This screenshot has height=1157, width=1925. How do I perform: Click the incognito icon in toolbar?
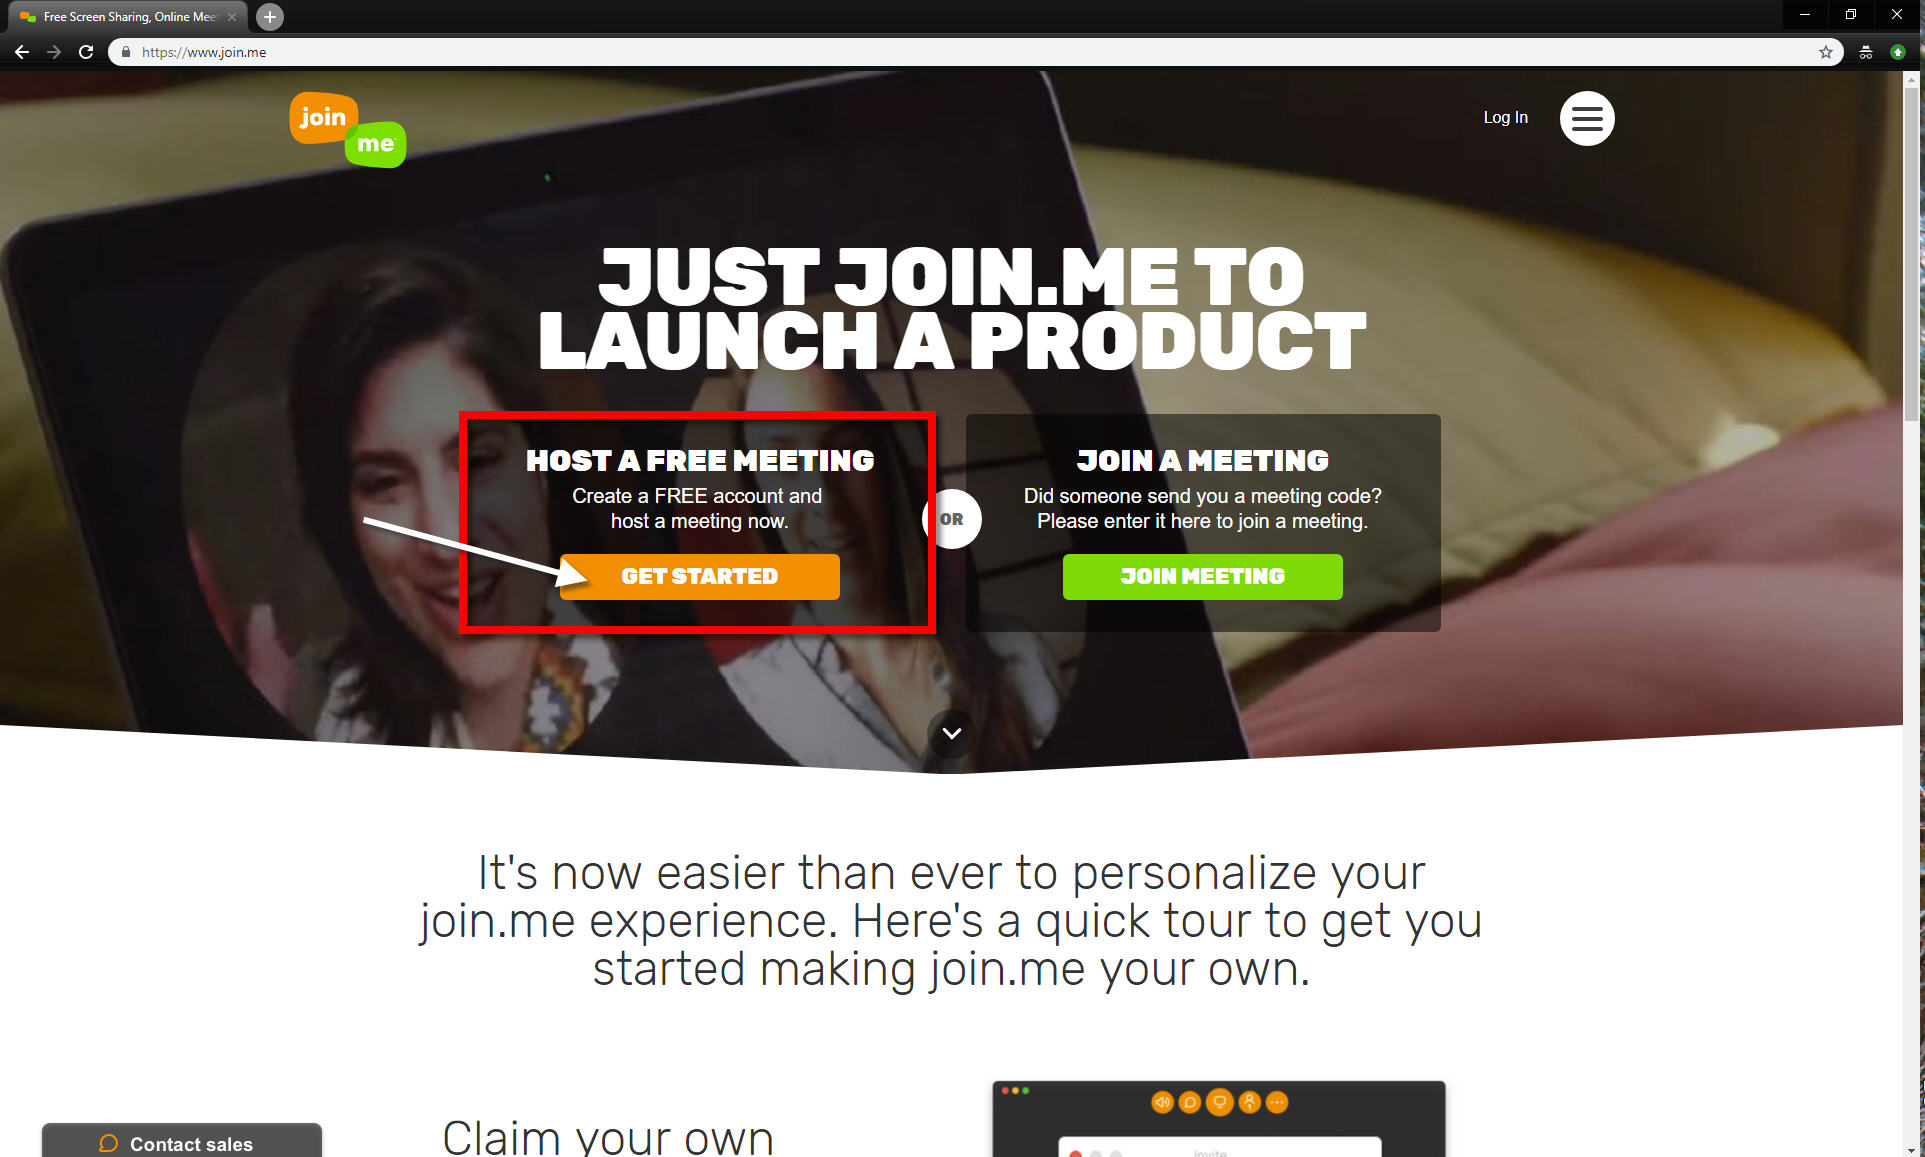(1866, 52)
